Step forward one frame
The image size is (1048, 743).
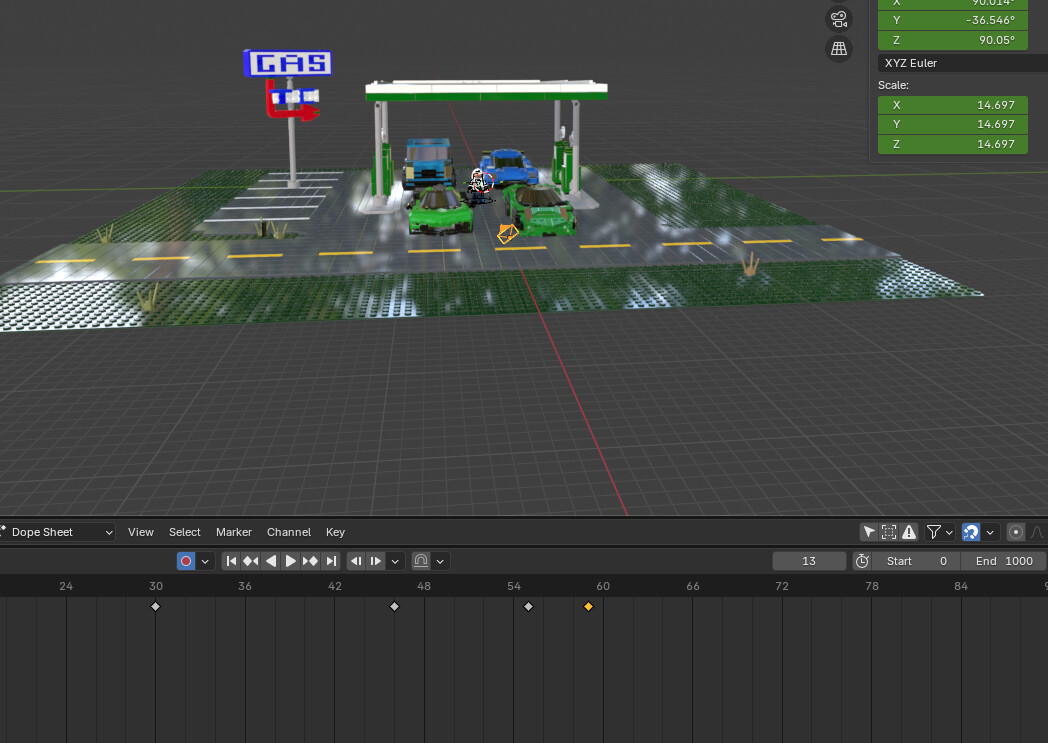coord(376,561)
